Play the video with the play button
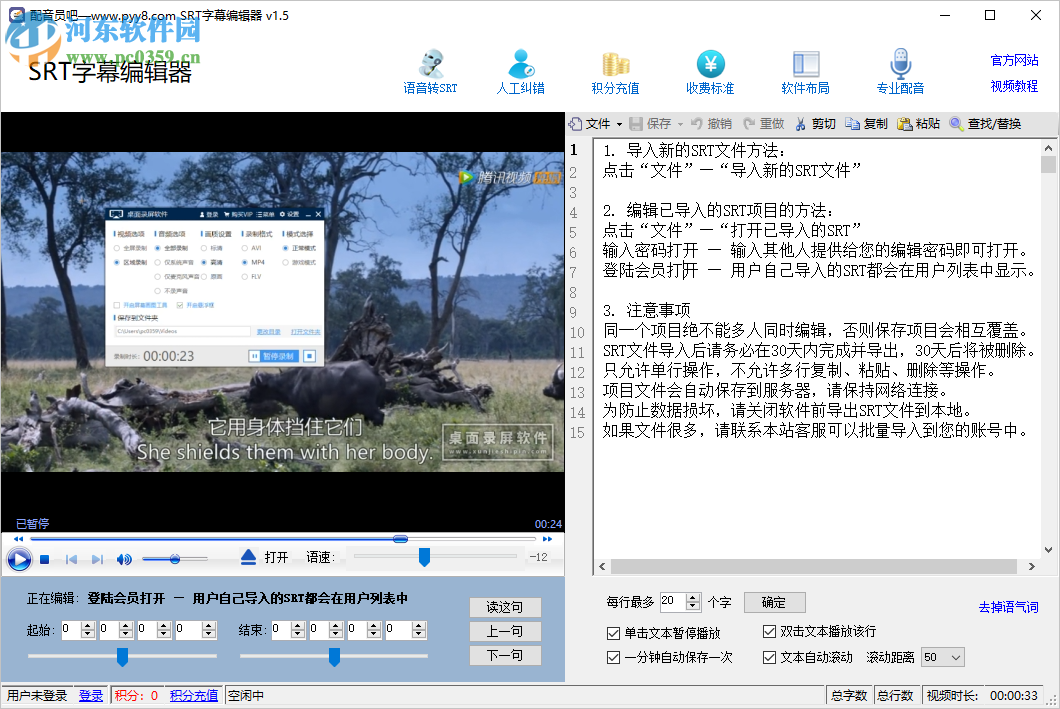This screenshot has height=709, width=1060. [19, 559]
